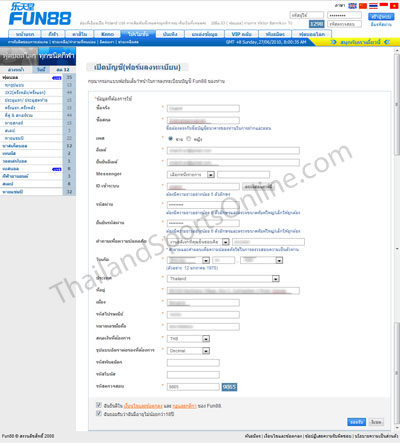This screenshot has width=400, height=448.
Task: Click the long address input field
Action: pyautogui.click(x=233, y=291)
